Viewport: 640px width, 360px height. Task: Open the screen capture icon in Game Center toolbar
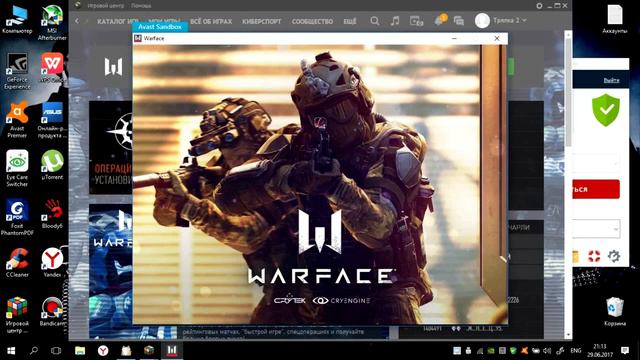pyautogui.click(x=416, y=21)
